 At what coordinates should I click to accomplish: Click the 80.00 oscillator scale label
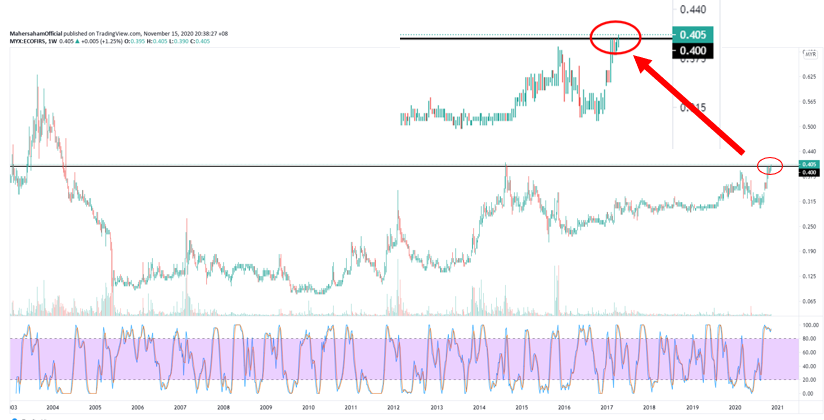[x=807, y=339]
